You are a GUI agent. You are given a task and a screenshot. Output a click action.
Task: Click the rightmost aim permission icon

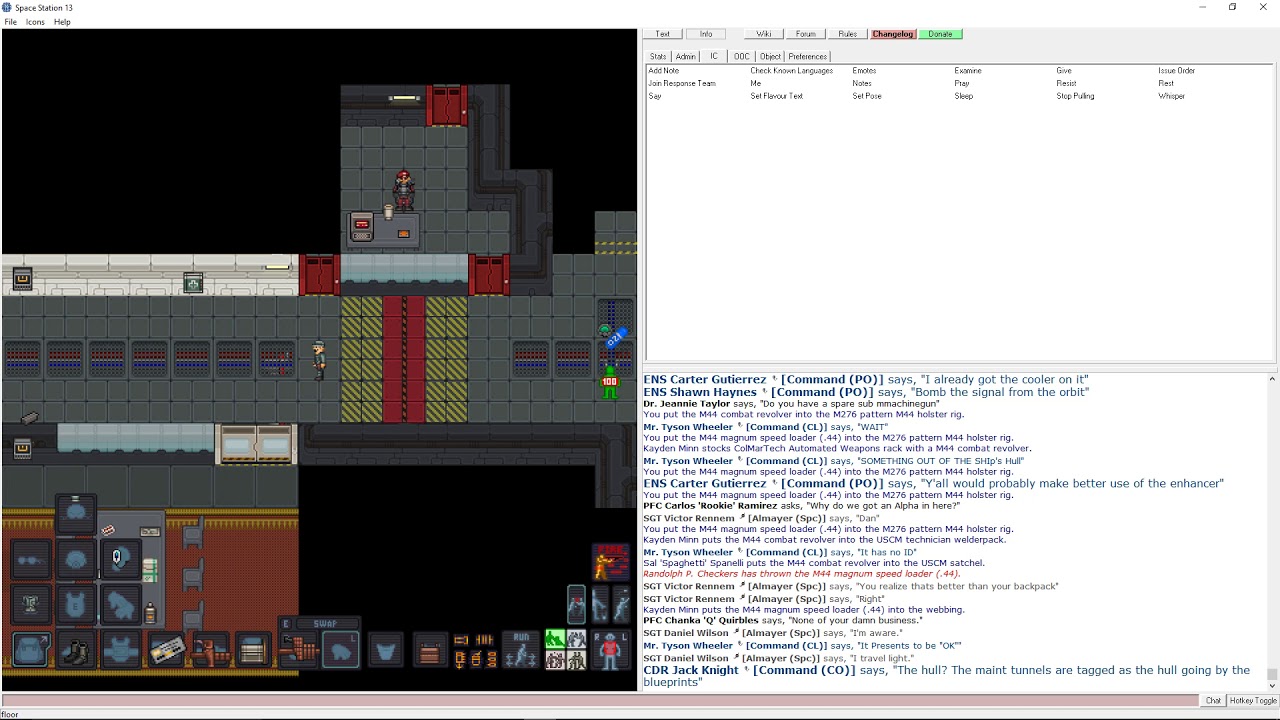(621, 604)
